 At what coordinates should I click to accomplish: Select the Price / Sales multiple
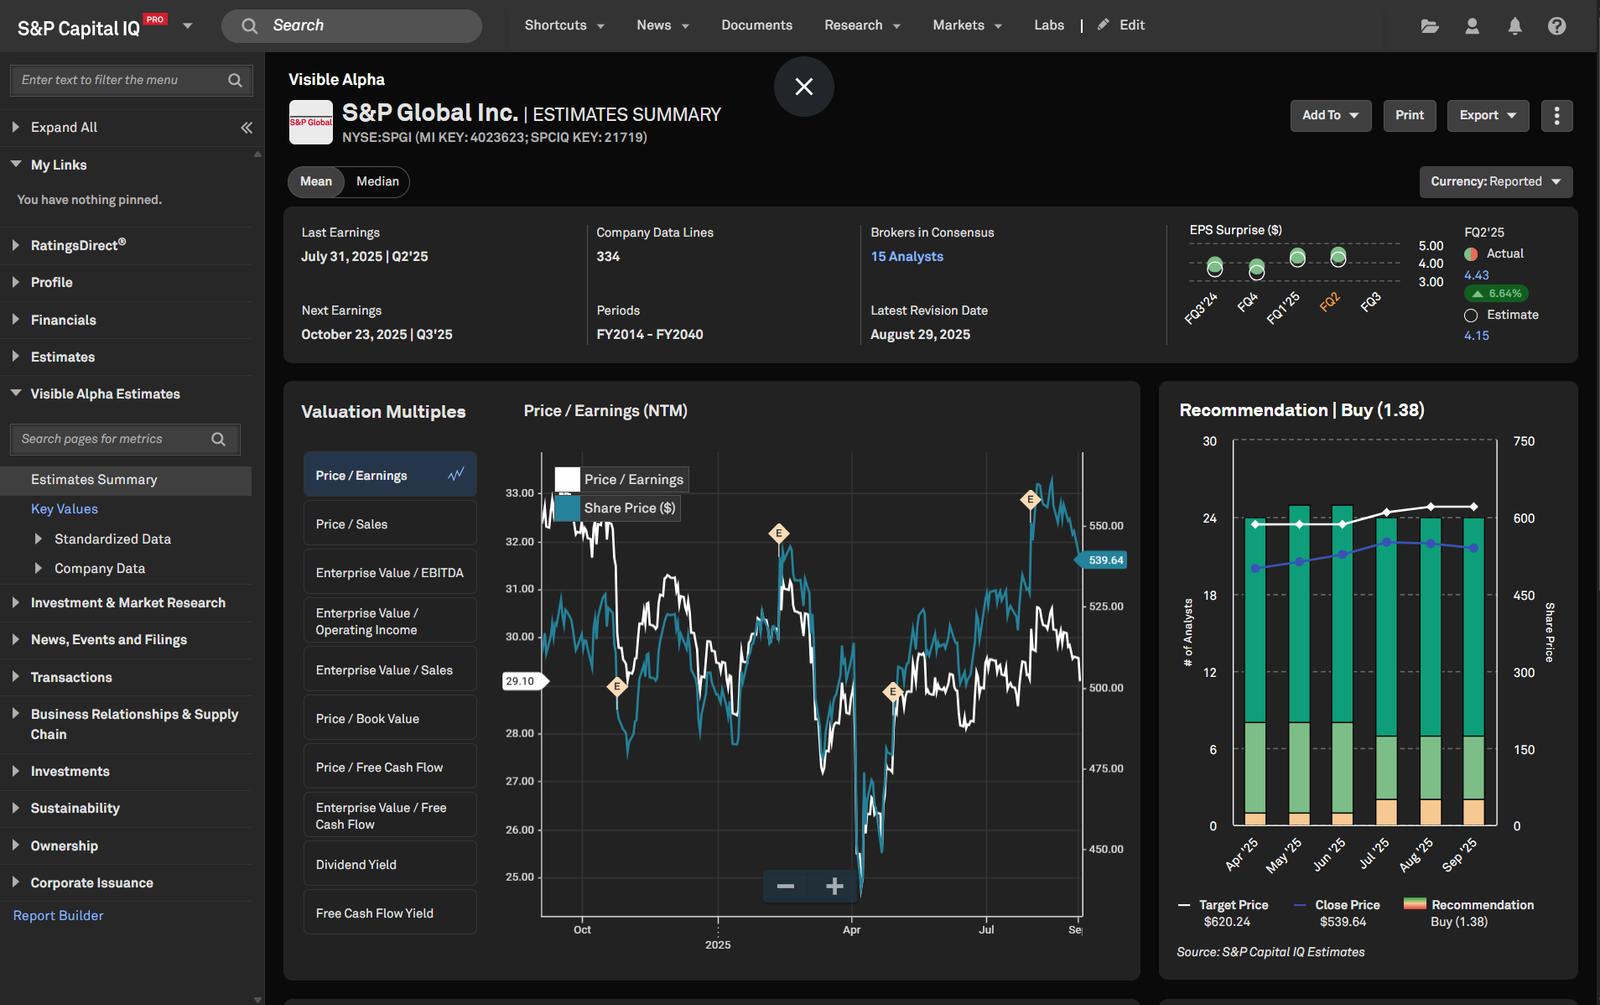click(x=390, y=524)
